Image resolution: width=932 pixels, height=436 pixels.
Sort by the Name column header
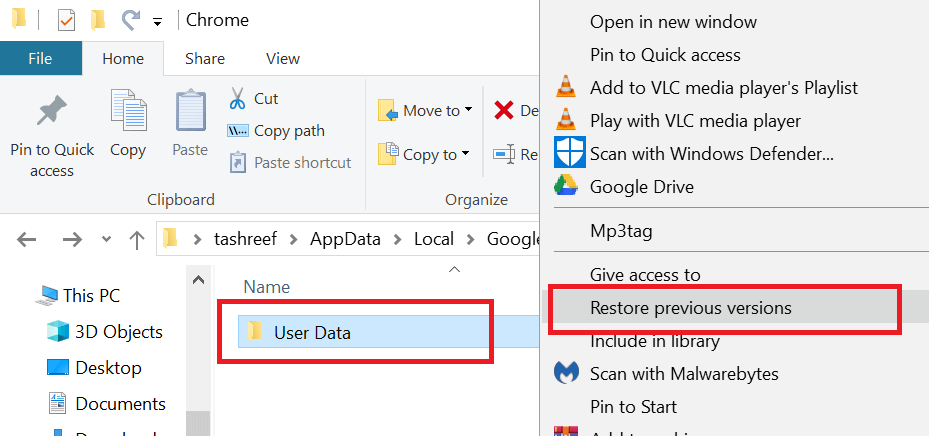pyautogui.click(x=267, y=287)
